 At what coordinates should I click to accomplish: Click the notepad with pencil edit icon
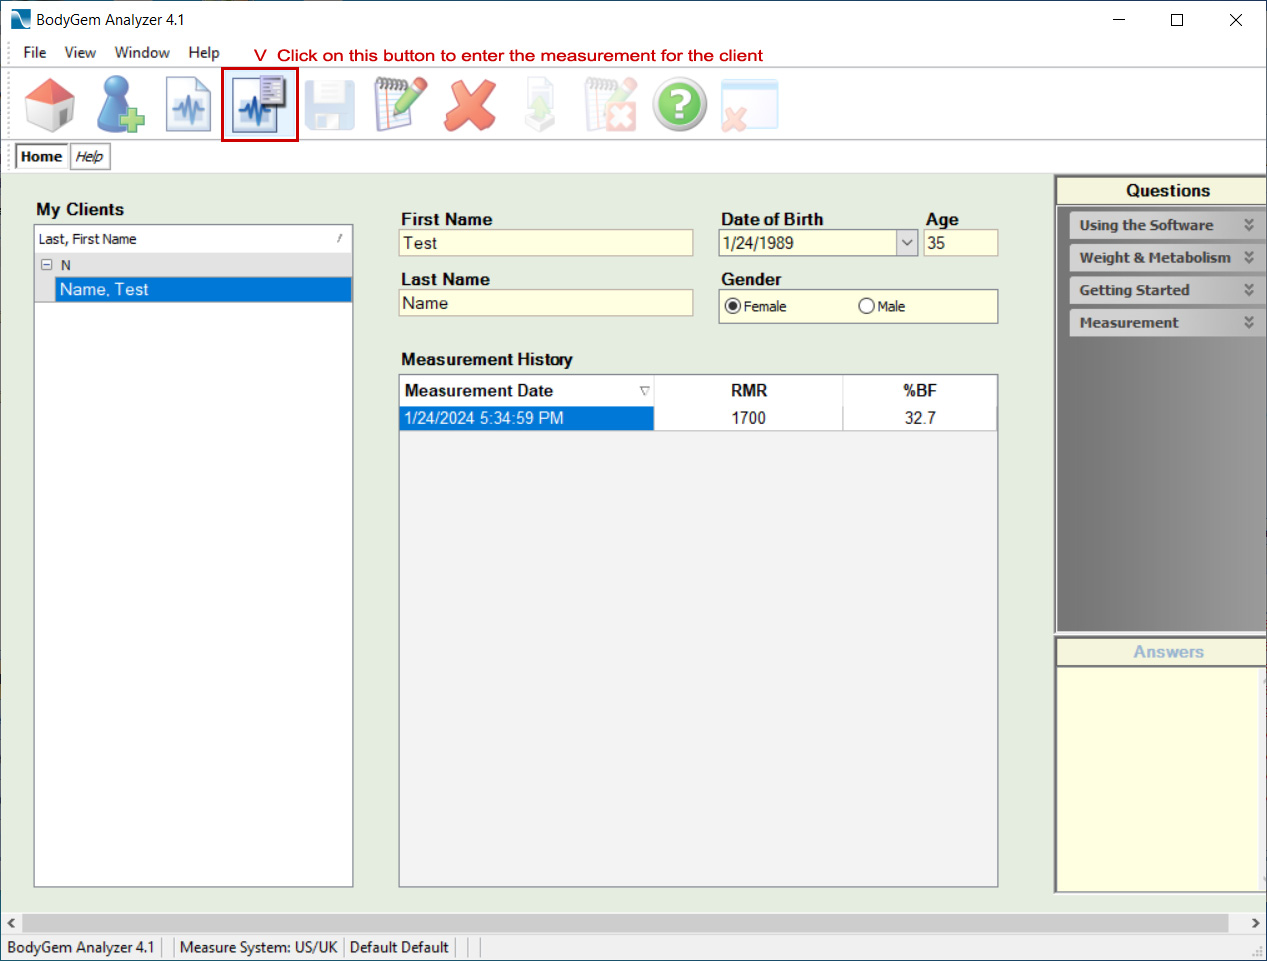[400, 105]
